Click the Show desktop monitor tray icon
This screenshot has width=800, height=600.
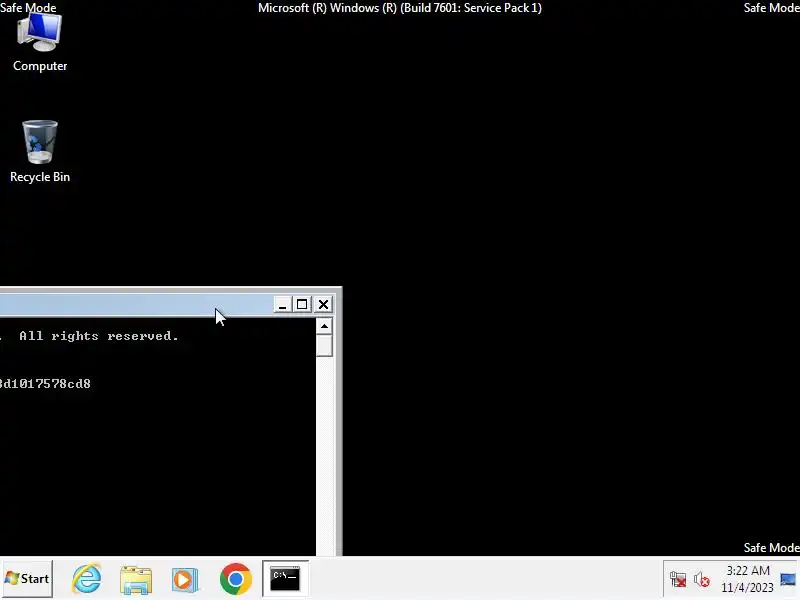tap(788, 579)
